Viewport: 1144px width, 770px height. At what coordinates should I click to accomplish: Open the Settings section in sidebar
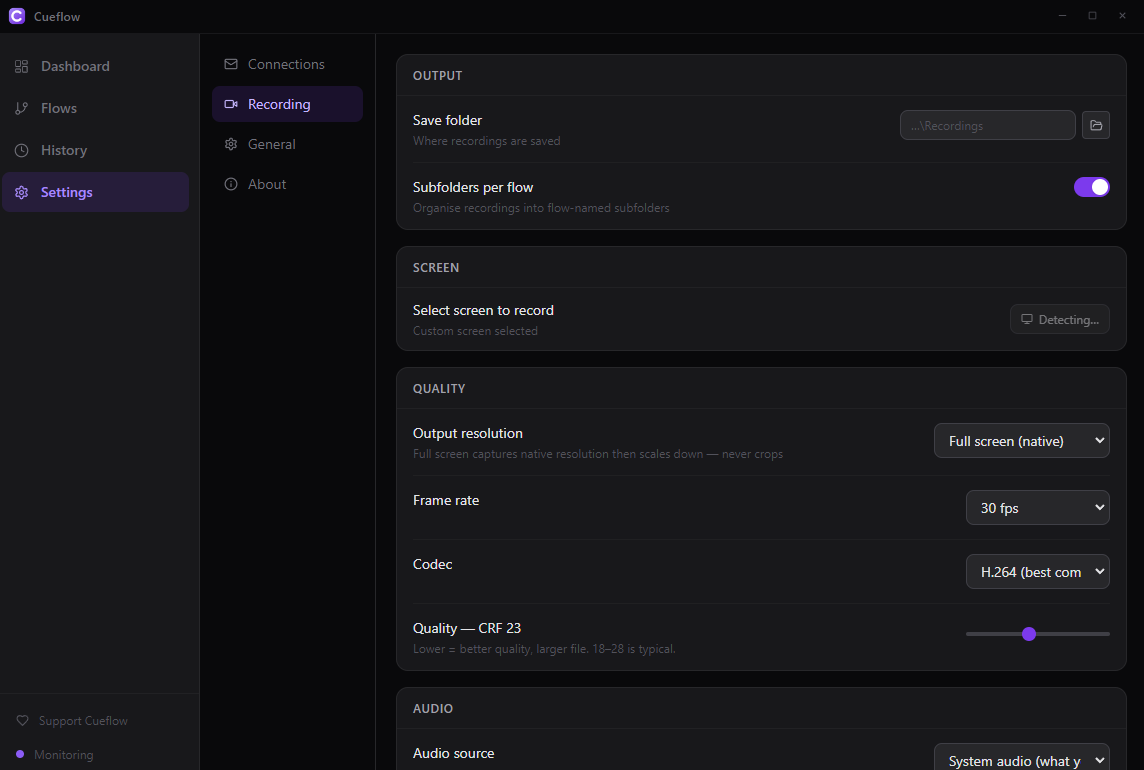tap(96, 192)
